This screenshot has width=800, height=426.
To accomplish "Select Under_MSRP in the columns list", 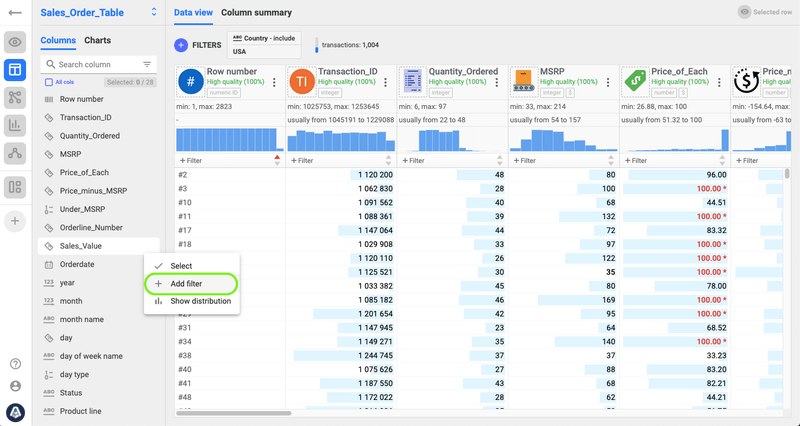I will [99, 209].
